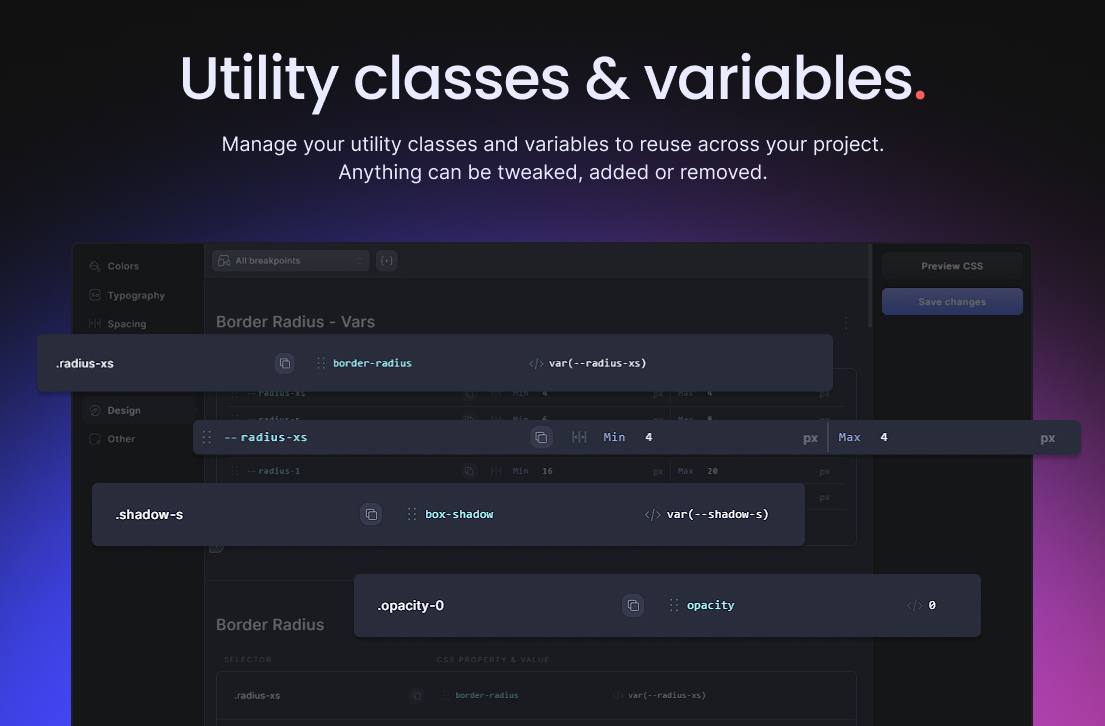
Task: Click the Typography icon in sidebar
Action: point(95,295)
